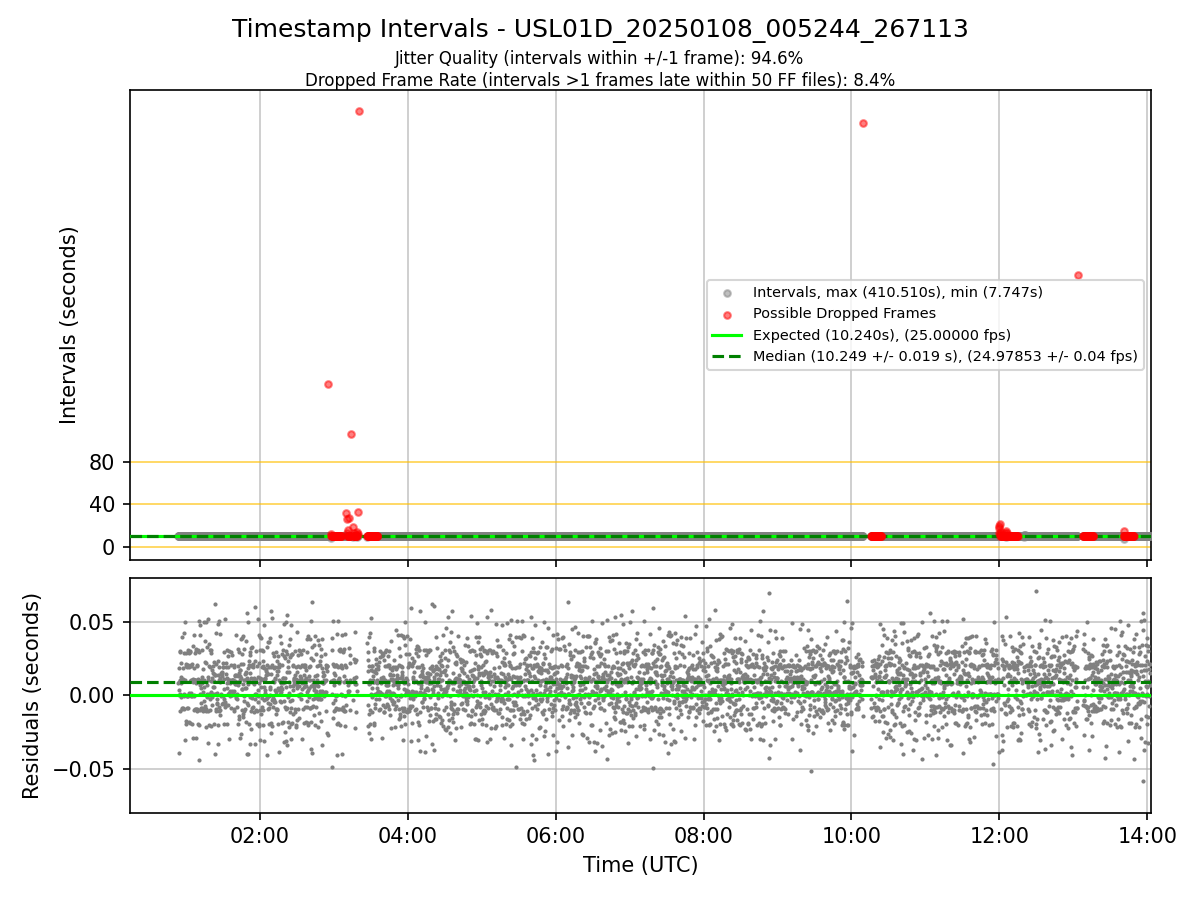The height and width of the screenshot is (900, 1200).
Task: Click the '12:00' time tick label
Action: coord(999,835)
